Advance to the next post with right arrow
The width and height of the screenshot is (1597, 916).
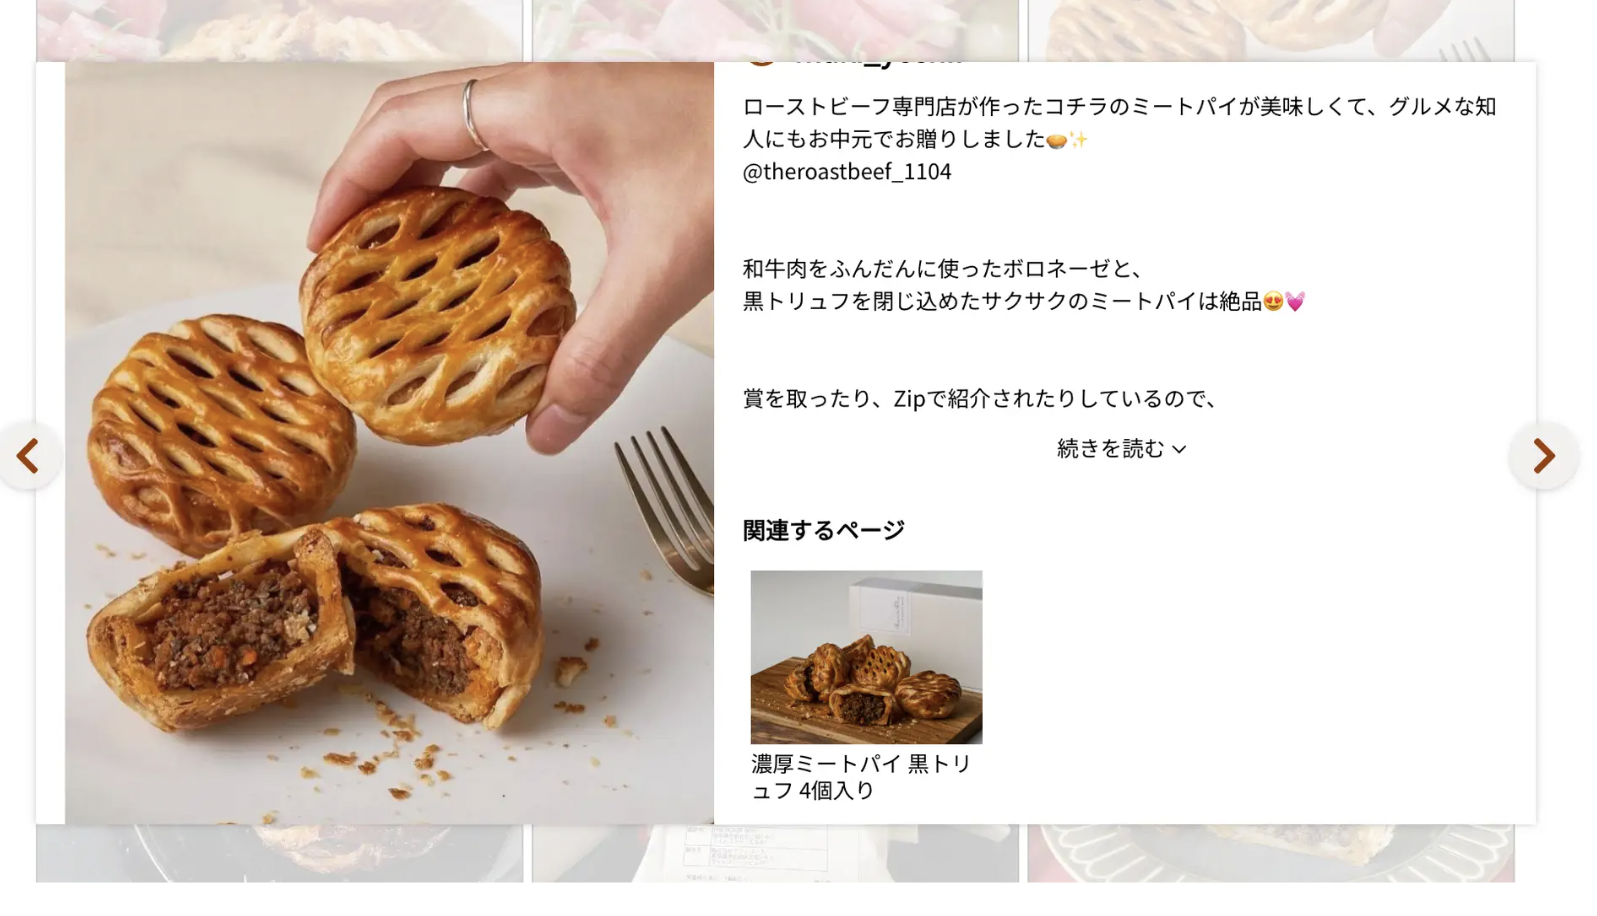click(1544, 456)
